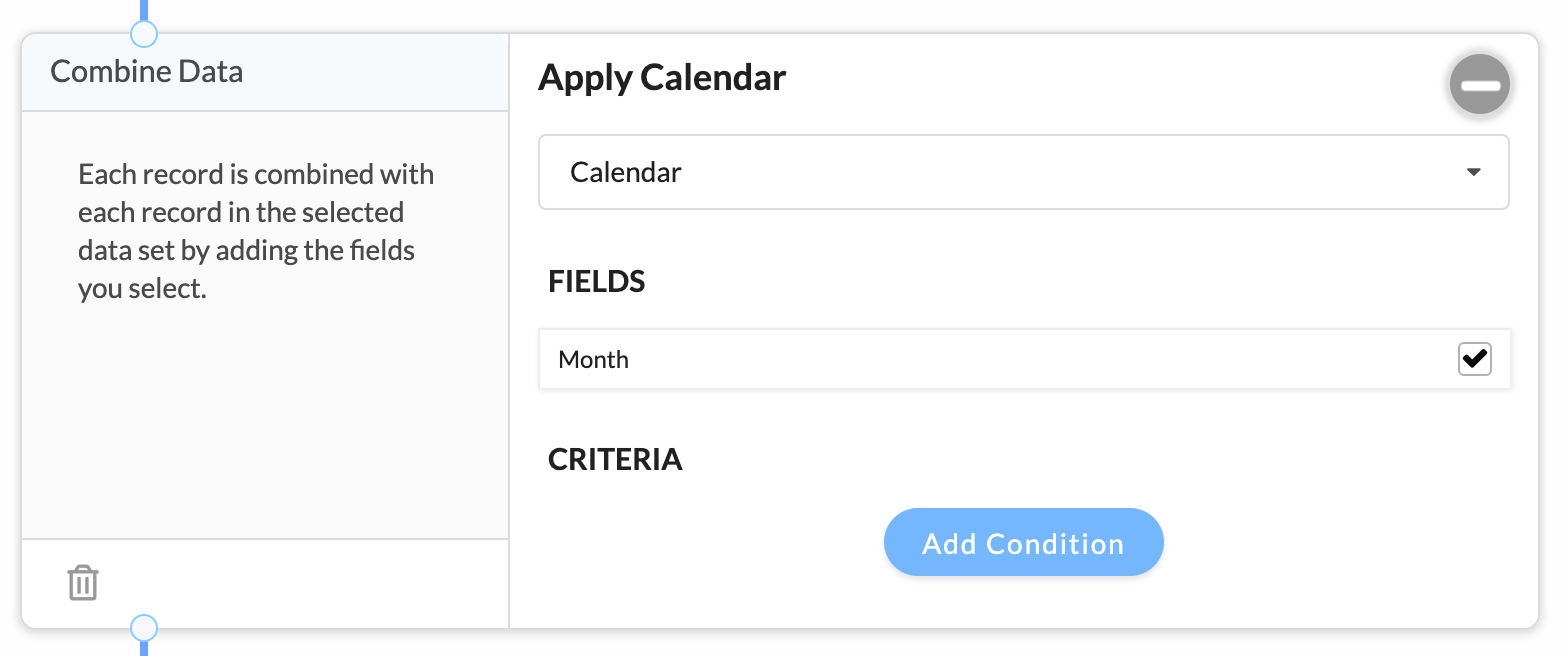The image size is (1564, 656).
Task: Click the blue connector line above the step
Action: (144, 10)
